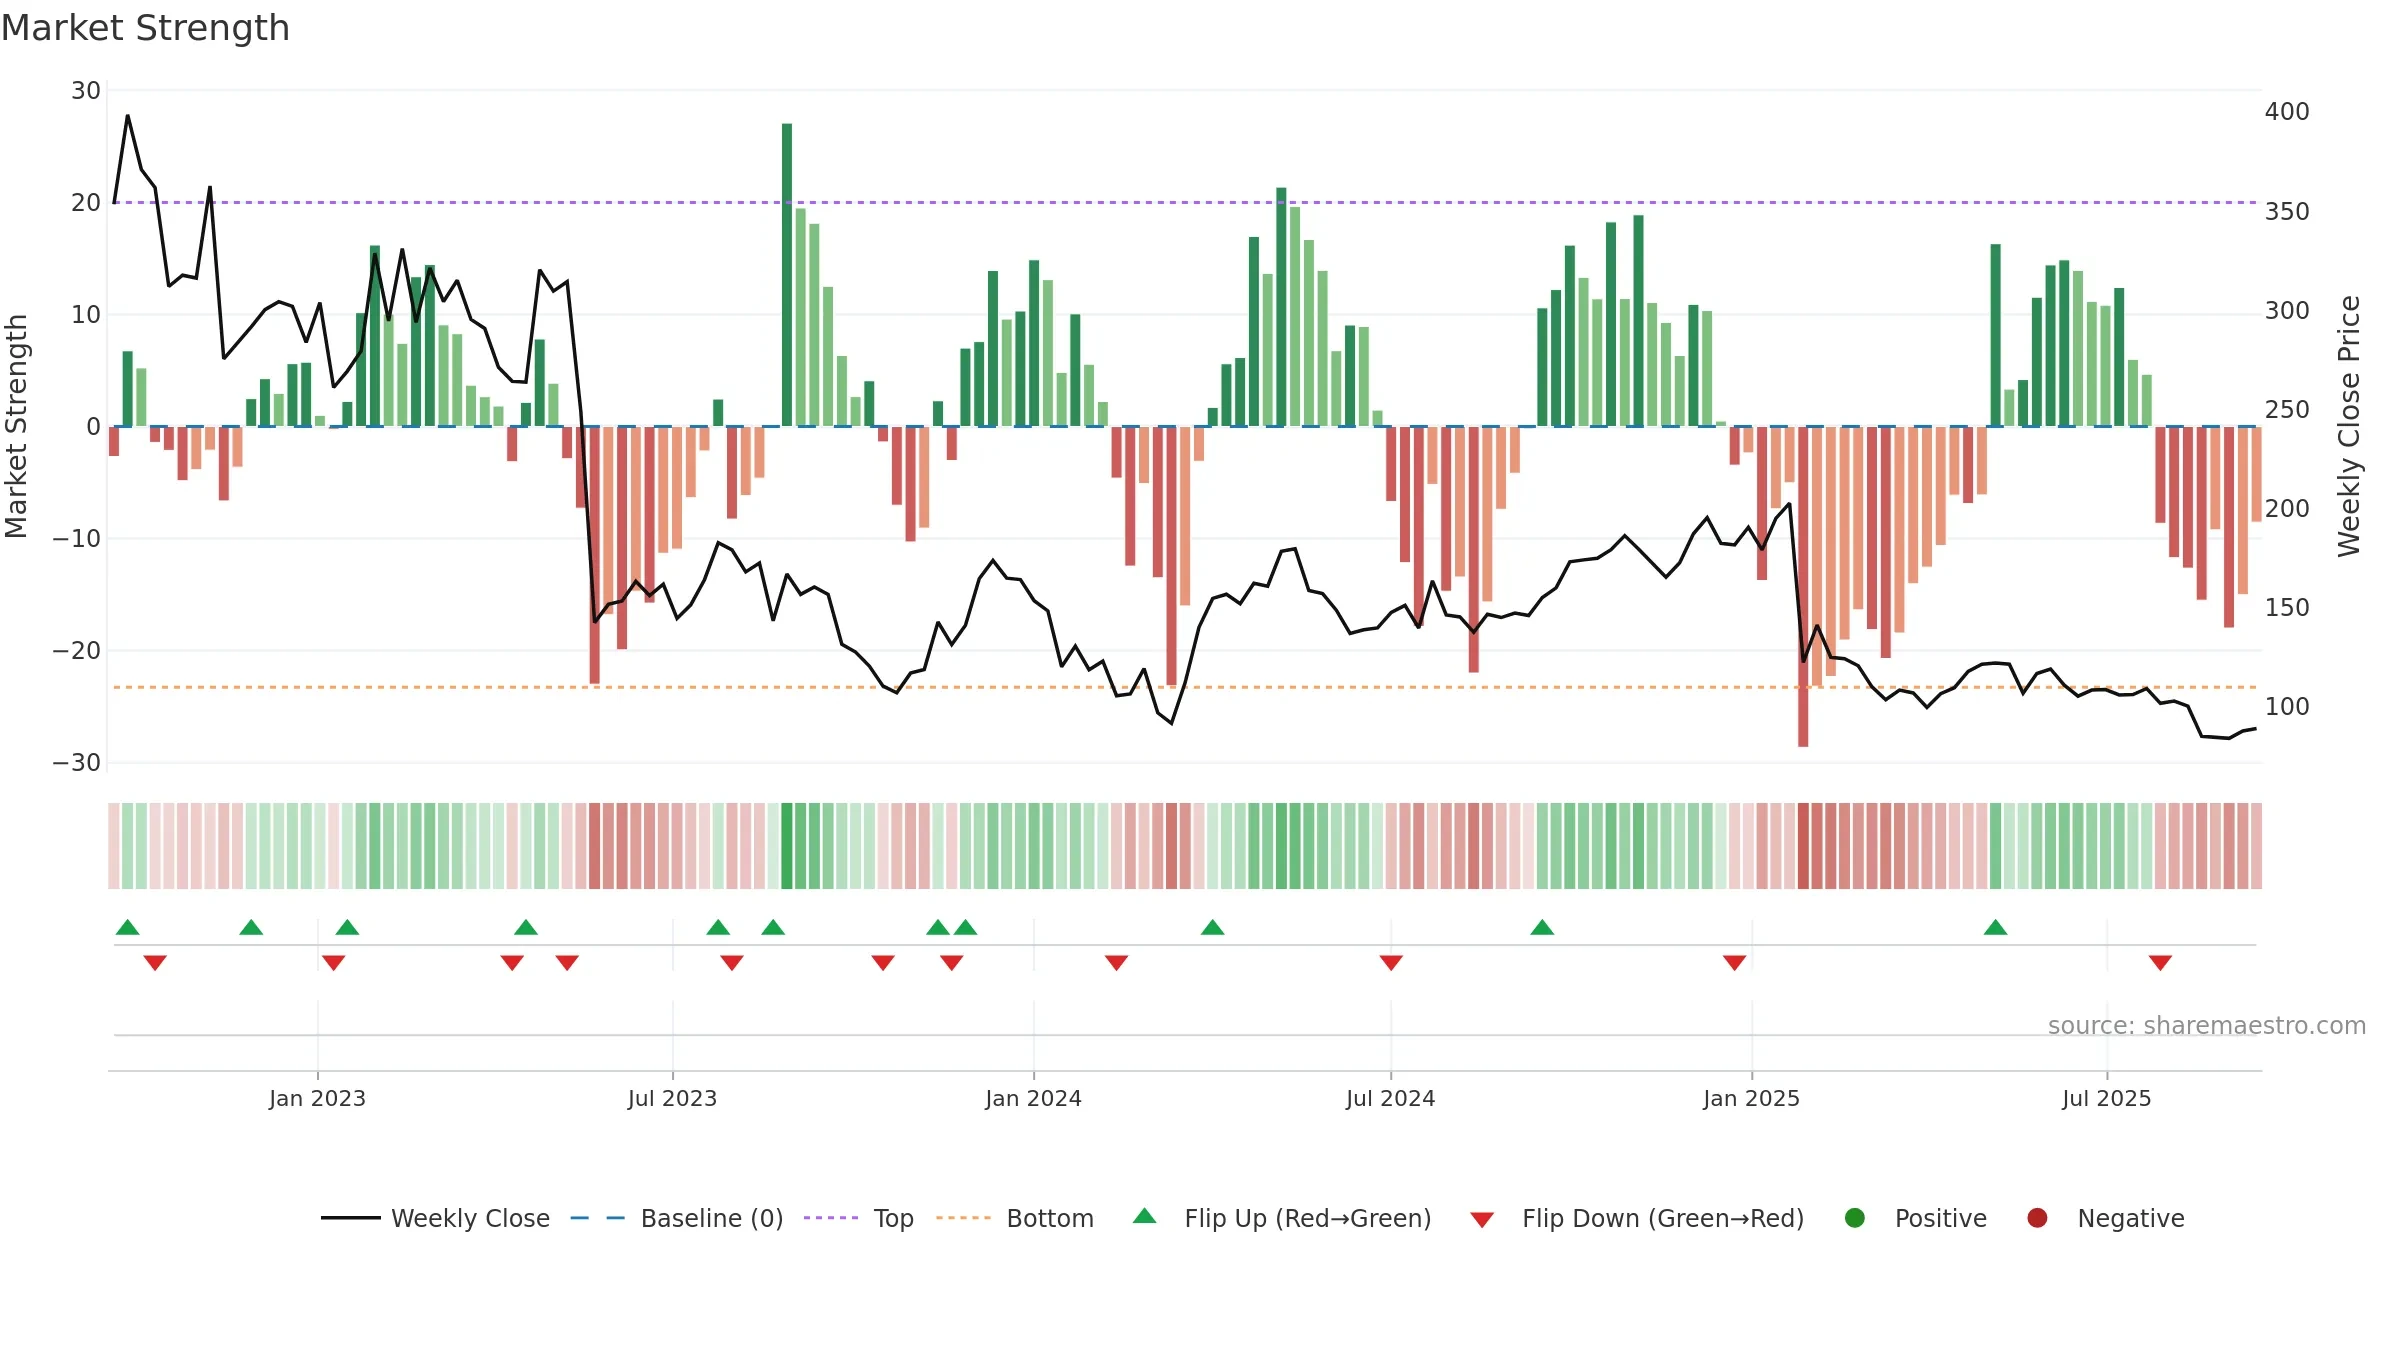Click the positive 10 tick on left axis

86,315
